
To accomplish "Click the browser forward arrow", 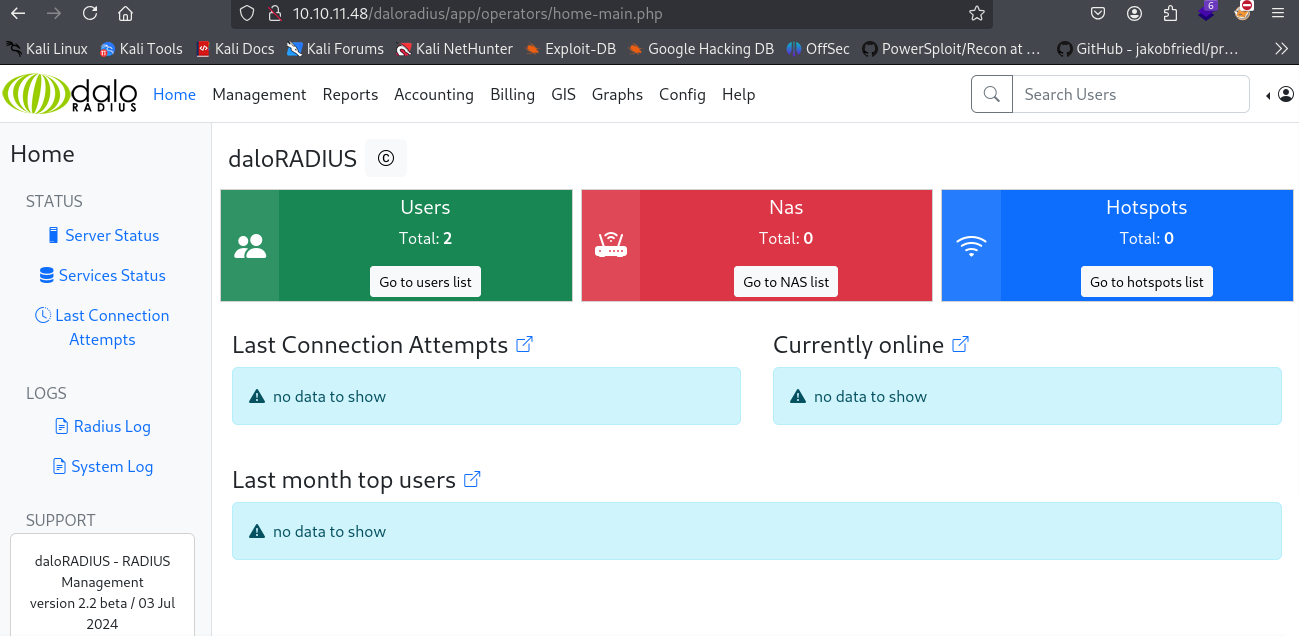I will pyautogui.click(x=53, y=14).
